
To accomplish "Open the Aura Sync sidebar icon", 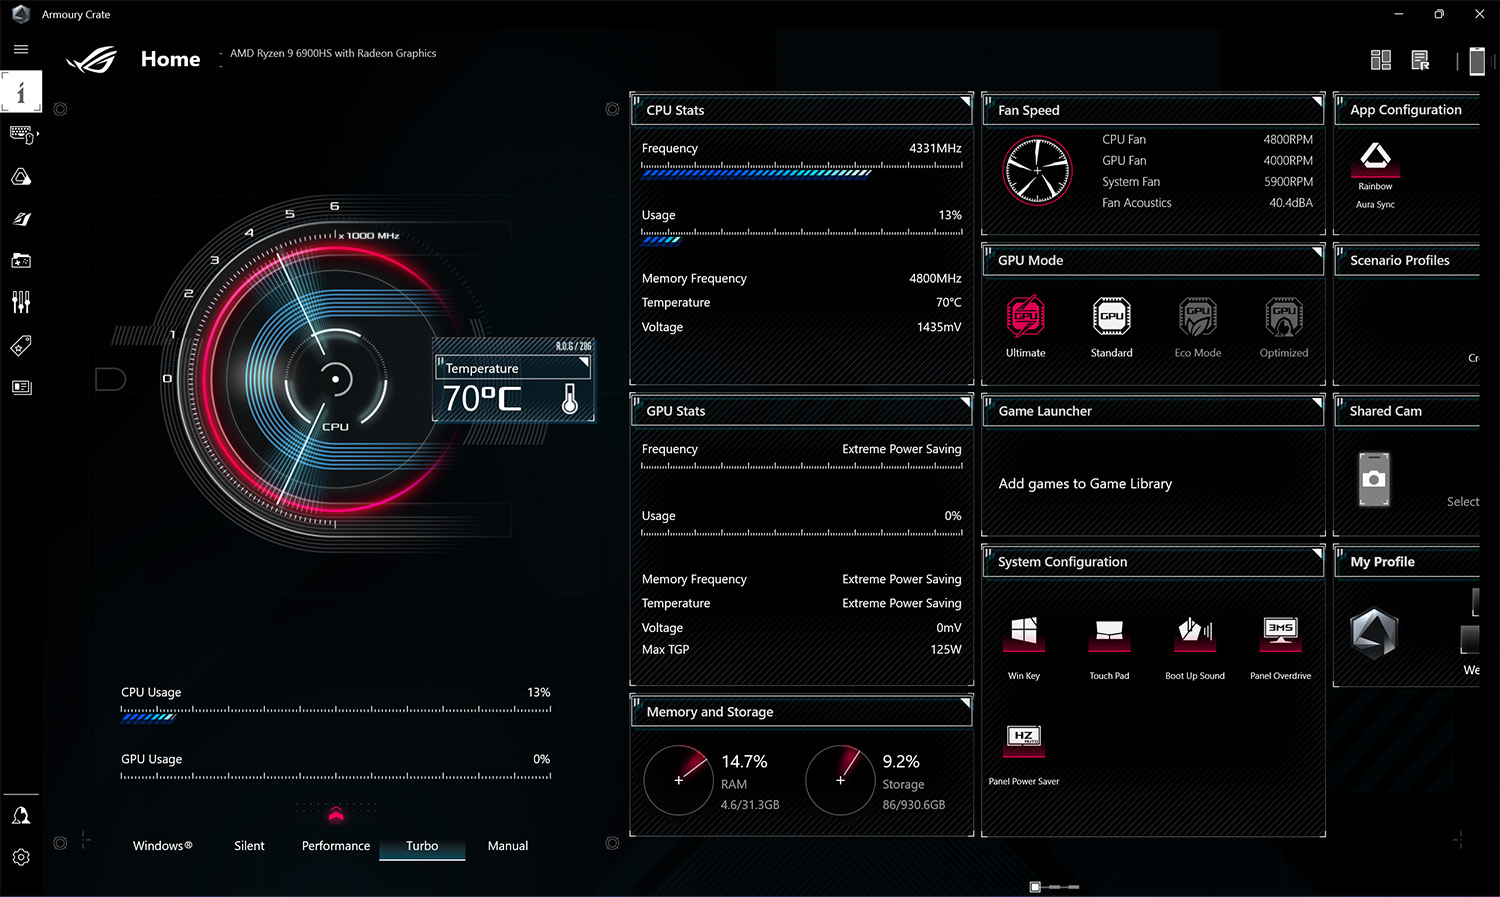I will 21,177.
